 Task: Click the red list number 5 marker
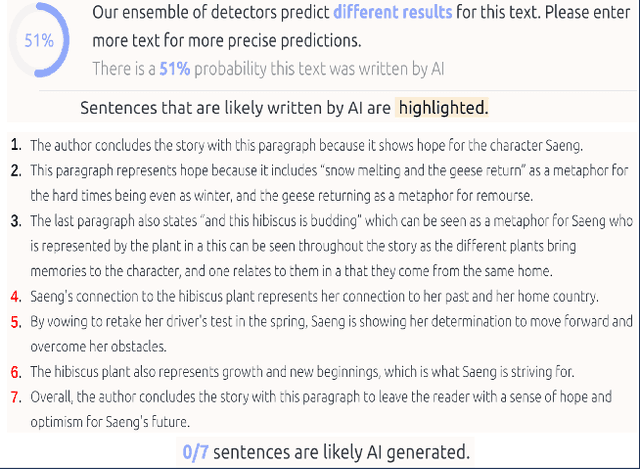(15, 322)
